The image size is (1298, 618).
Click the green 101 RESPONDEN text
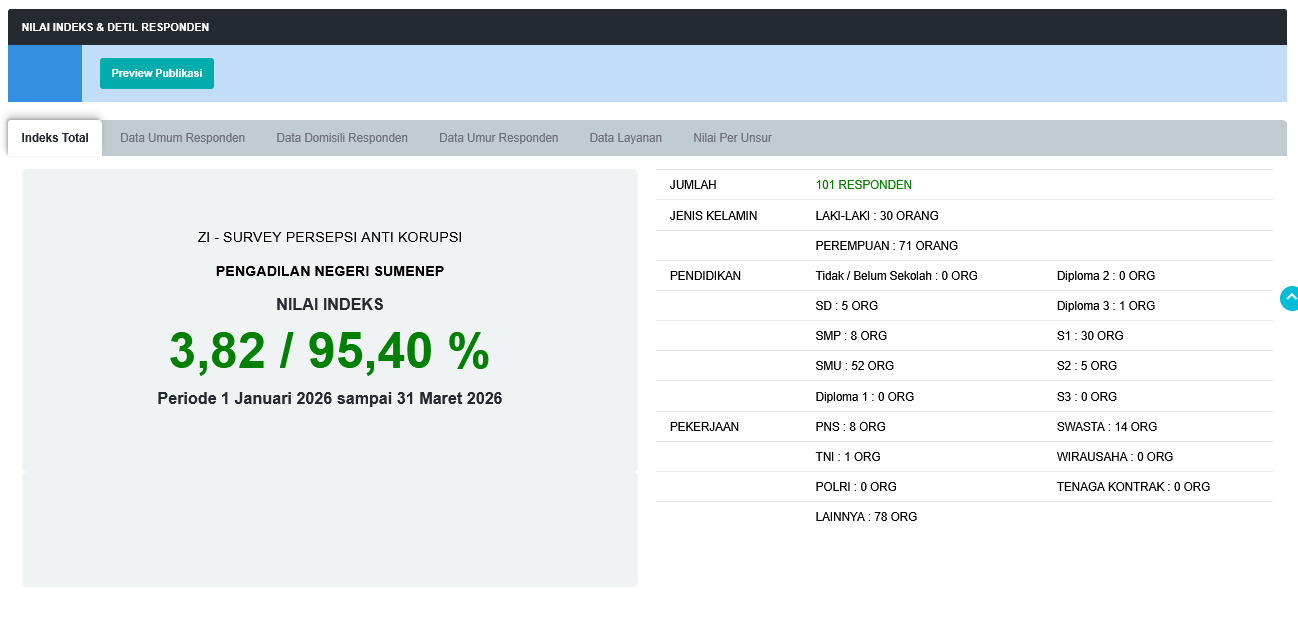(x=863, y=185)
